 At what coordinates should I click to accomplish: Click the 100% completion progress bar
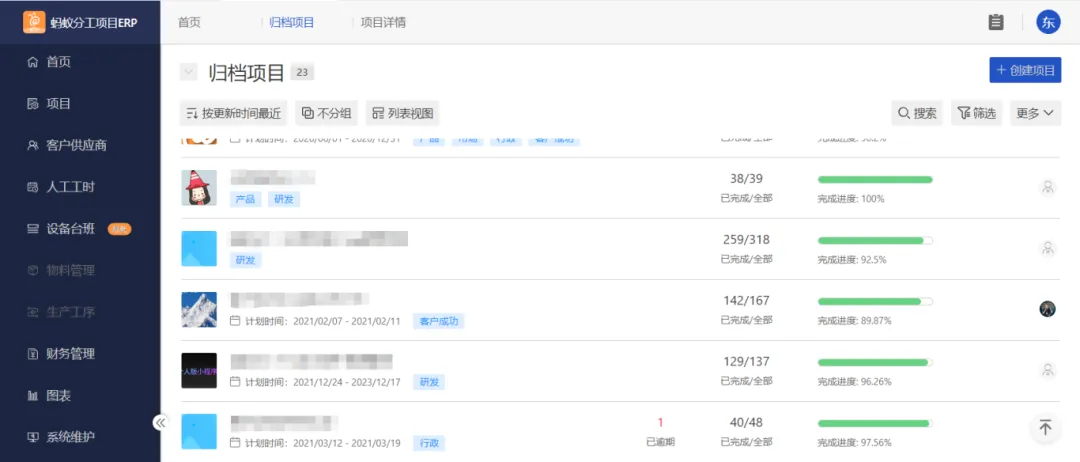point(875,180)
